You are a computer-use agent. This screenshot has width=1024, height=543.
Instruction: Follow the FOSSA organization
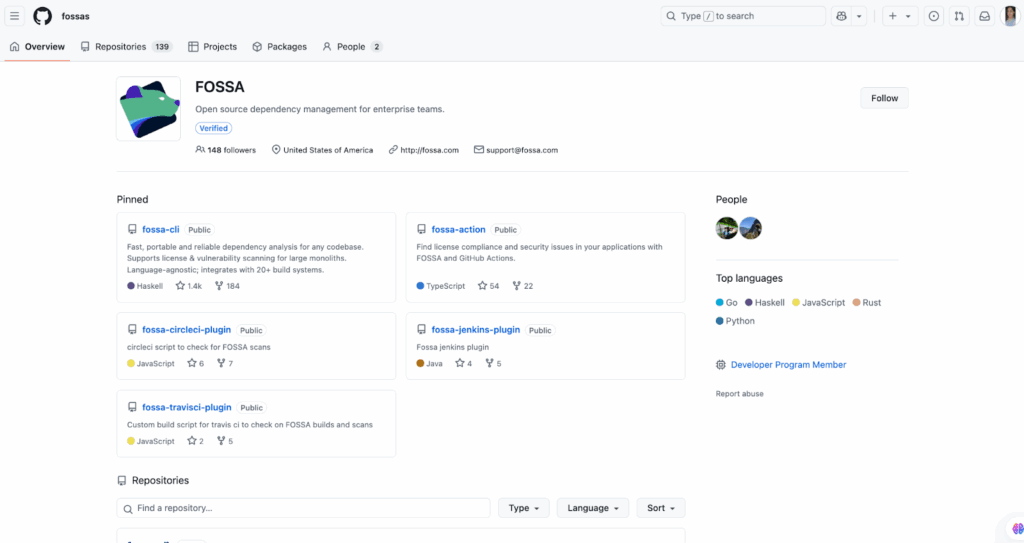tap(884, 98)
